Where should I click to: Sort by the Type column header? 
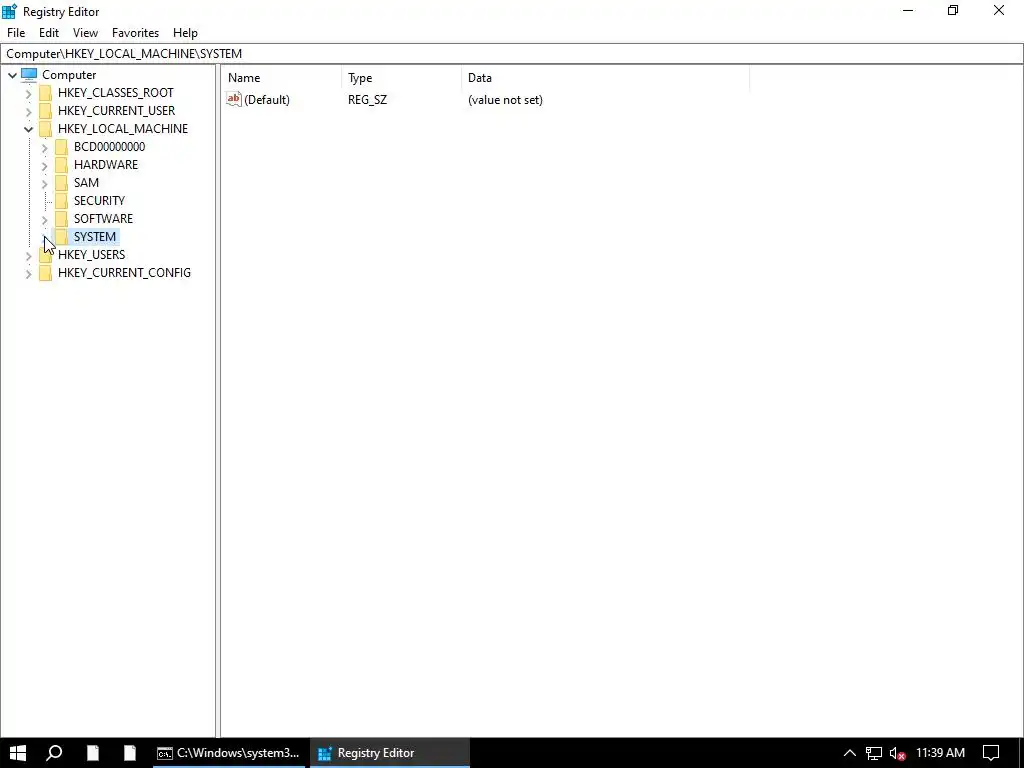coord(402,78)
